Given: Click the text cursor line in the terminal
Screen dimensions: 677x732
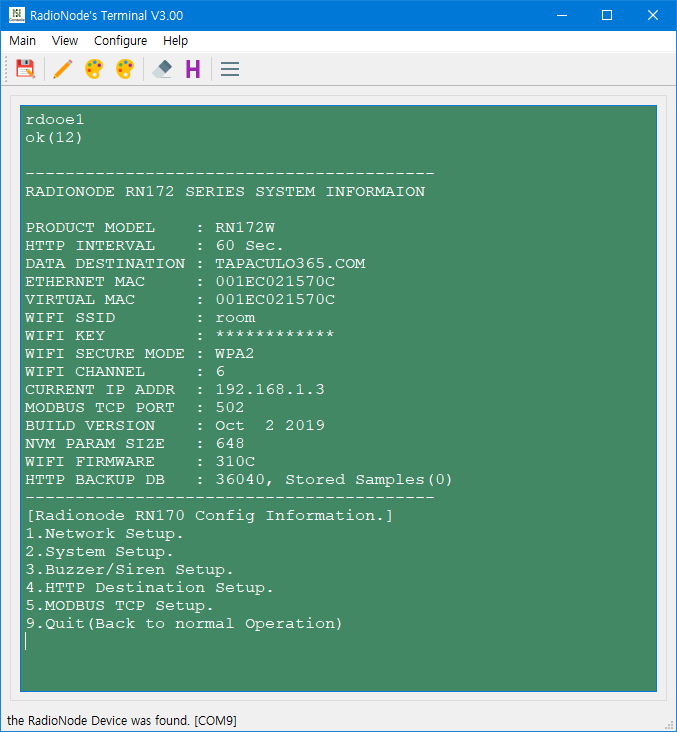Looking at the screenshot, I should pyautogui.click(x=26, y=641).
